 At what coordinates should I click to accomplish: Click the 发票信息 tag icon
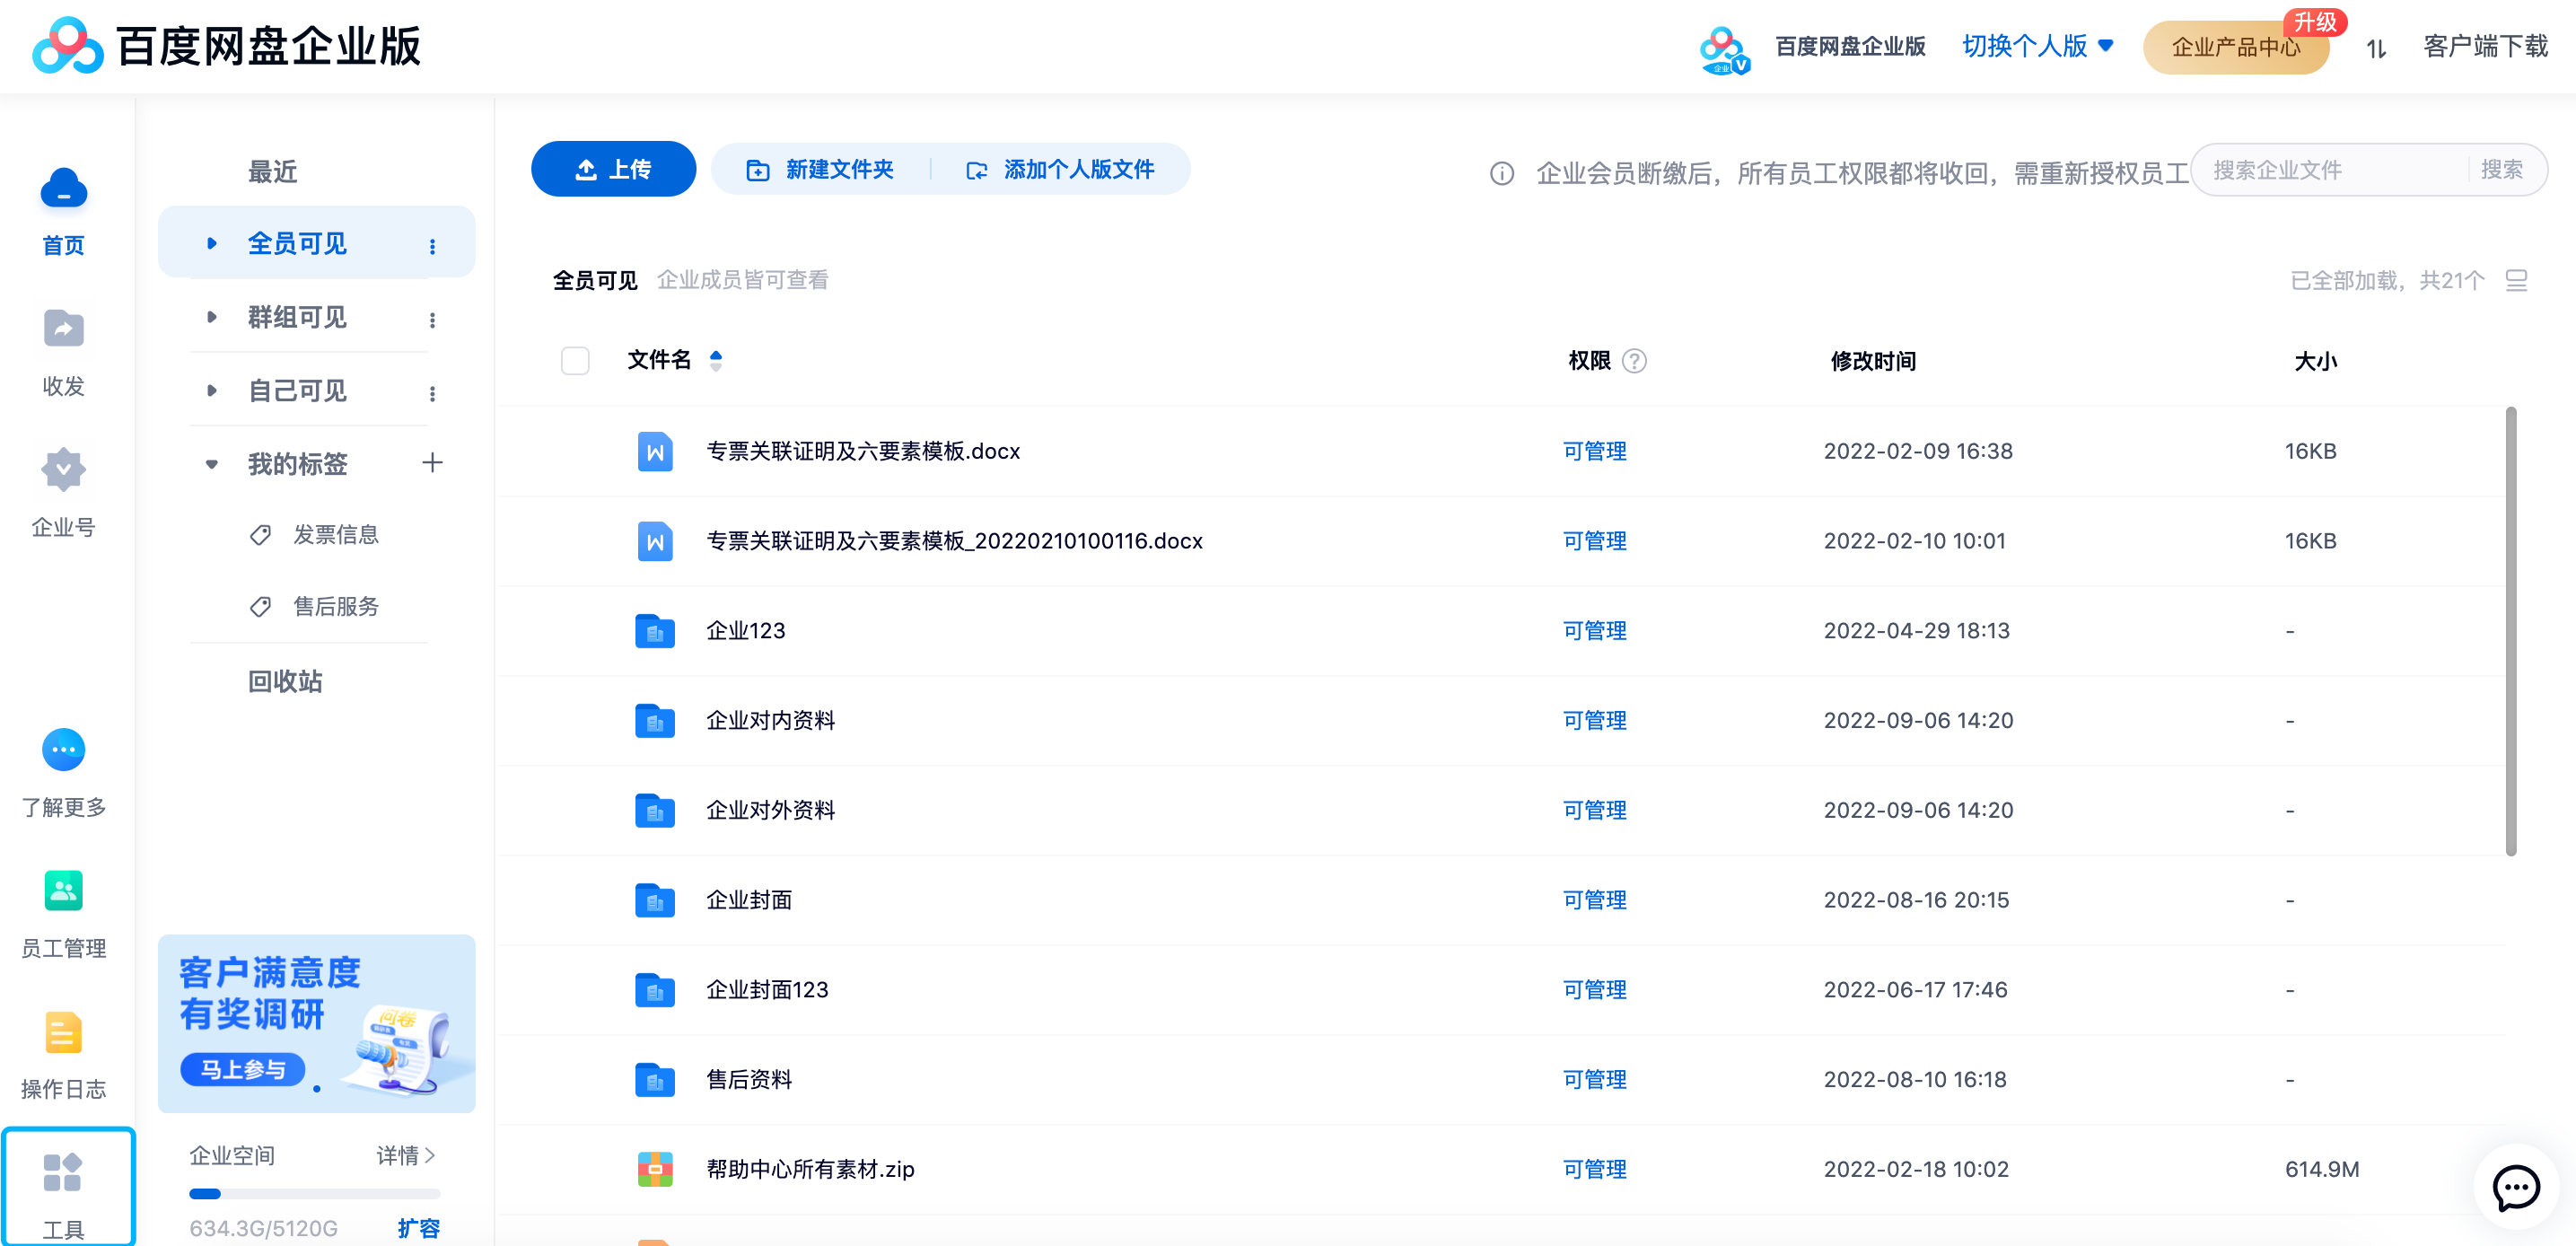[261, 535]
